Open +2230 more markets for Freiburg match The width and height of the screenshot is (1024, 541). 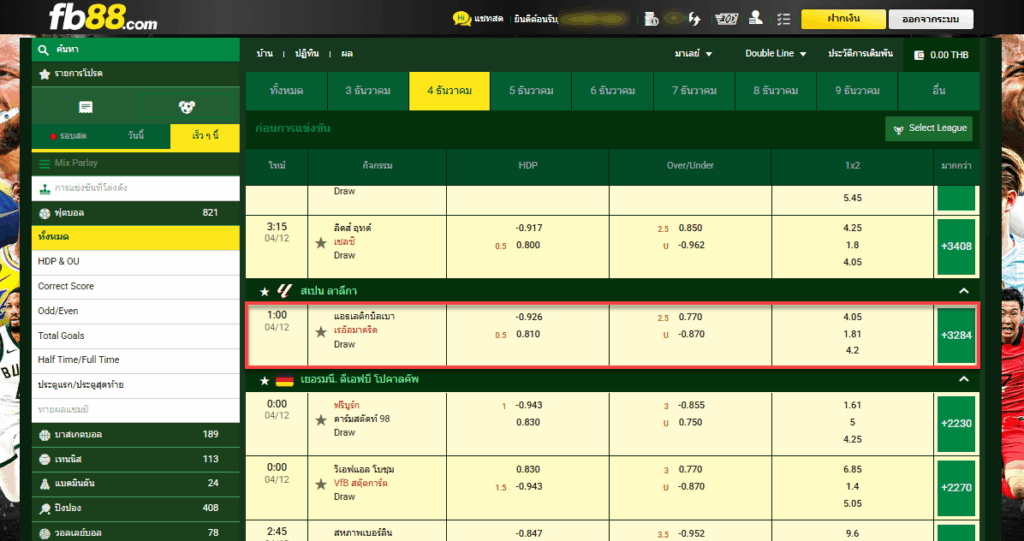956,423
